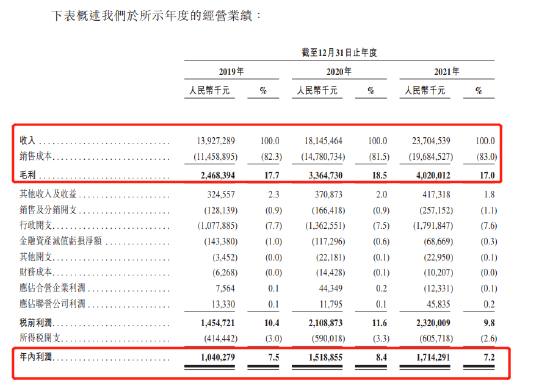
Task: Click 2019 administrative expenses (1,077,885)
Action: pos(217,226)
